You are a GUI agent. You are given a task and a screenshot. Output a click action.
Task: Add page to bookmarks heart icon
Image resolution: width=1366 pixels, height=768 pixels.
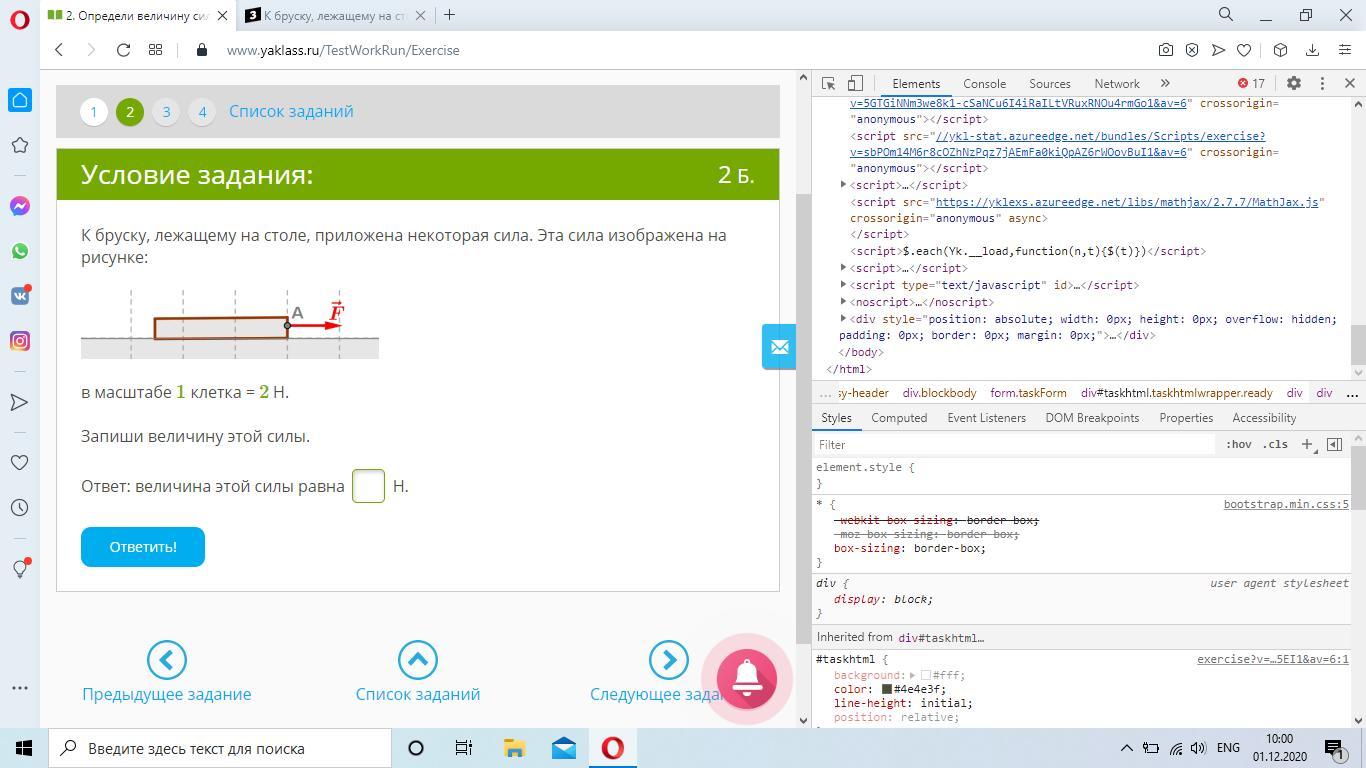click(1244, 50)
